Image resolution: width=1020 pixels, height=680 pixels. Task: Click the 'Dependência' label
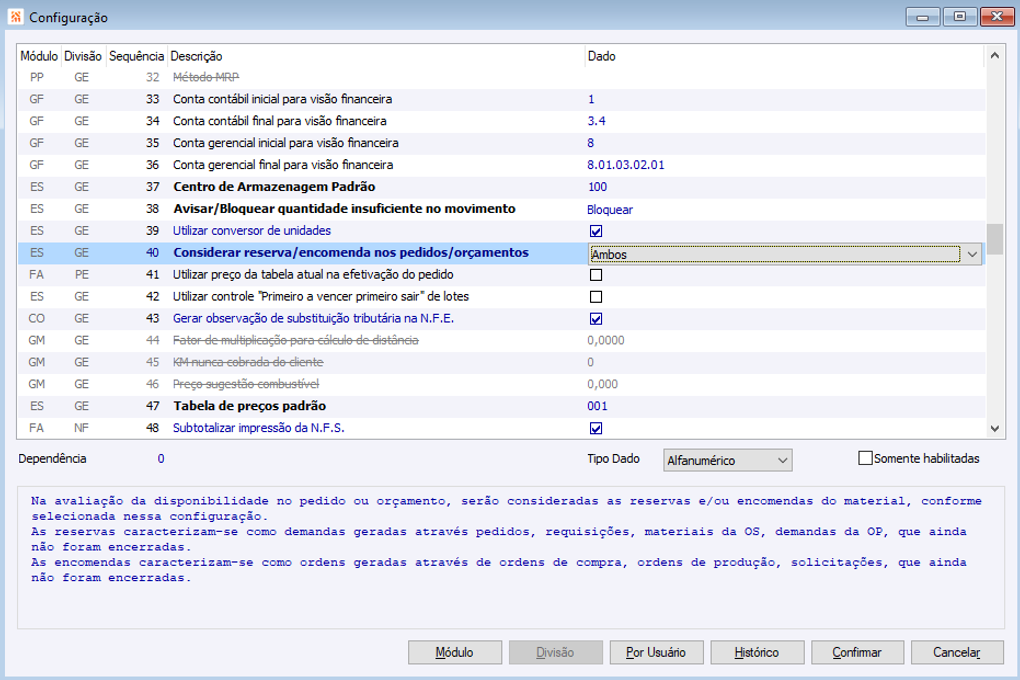(x=52, y=459)
